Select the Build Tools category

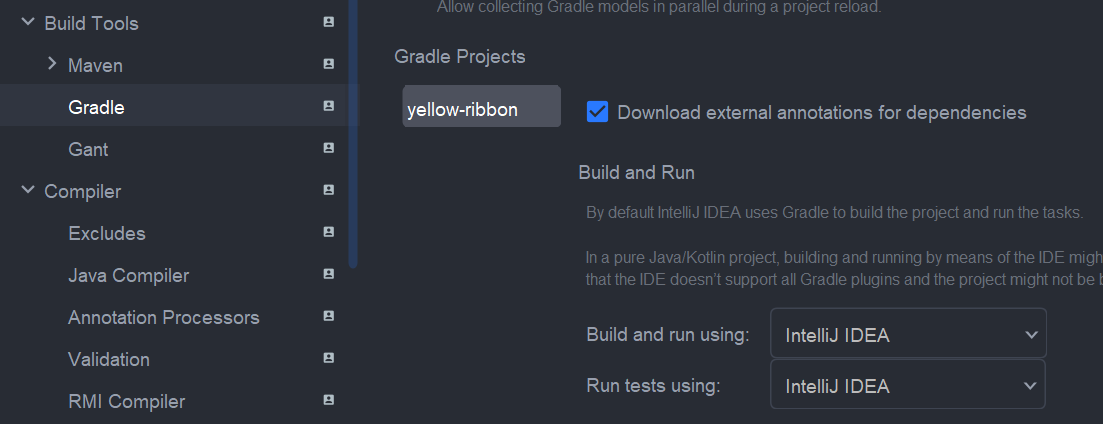pyautogui.click(x=91, y=23)
